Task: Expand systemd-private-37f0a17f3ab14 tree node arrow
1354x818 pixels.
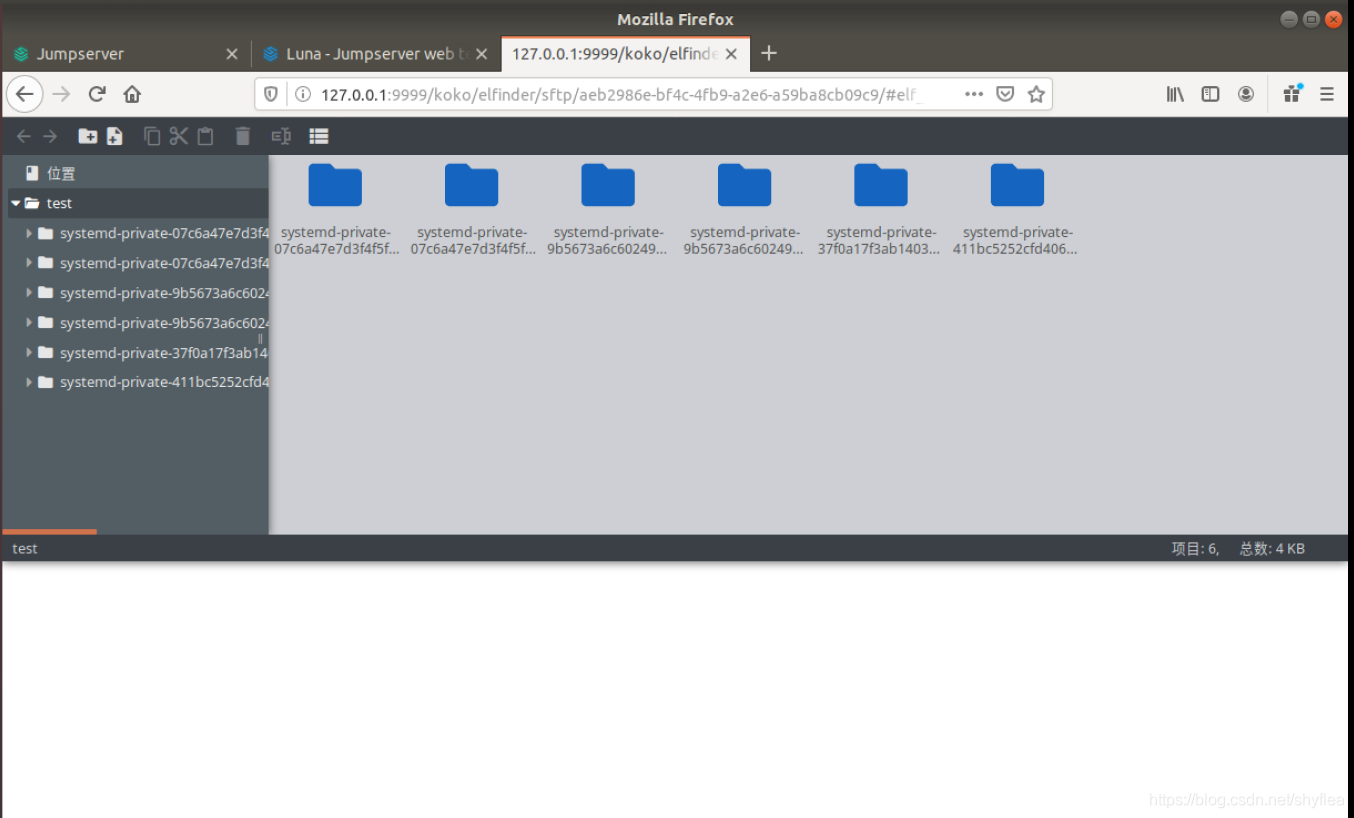Action: [29, 352]
